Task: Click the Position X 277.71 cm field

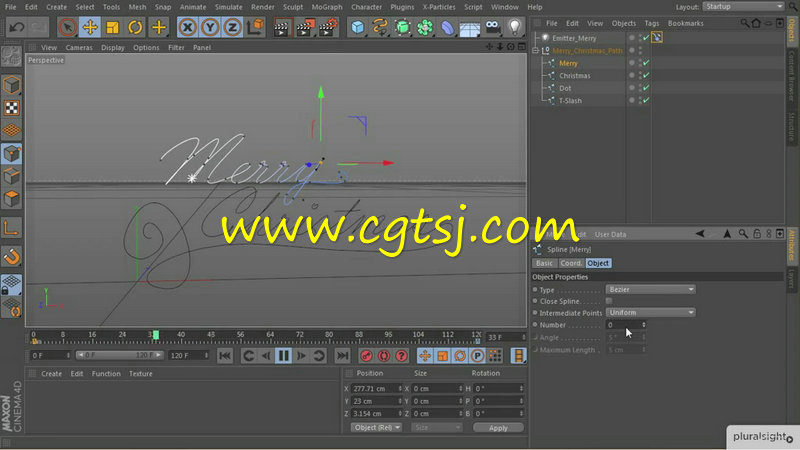Action: tap(377, 389)
